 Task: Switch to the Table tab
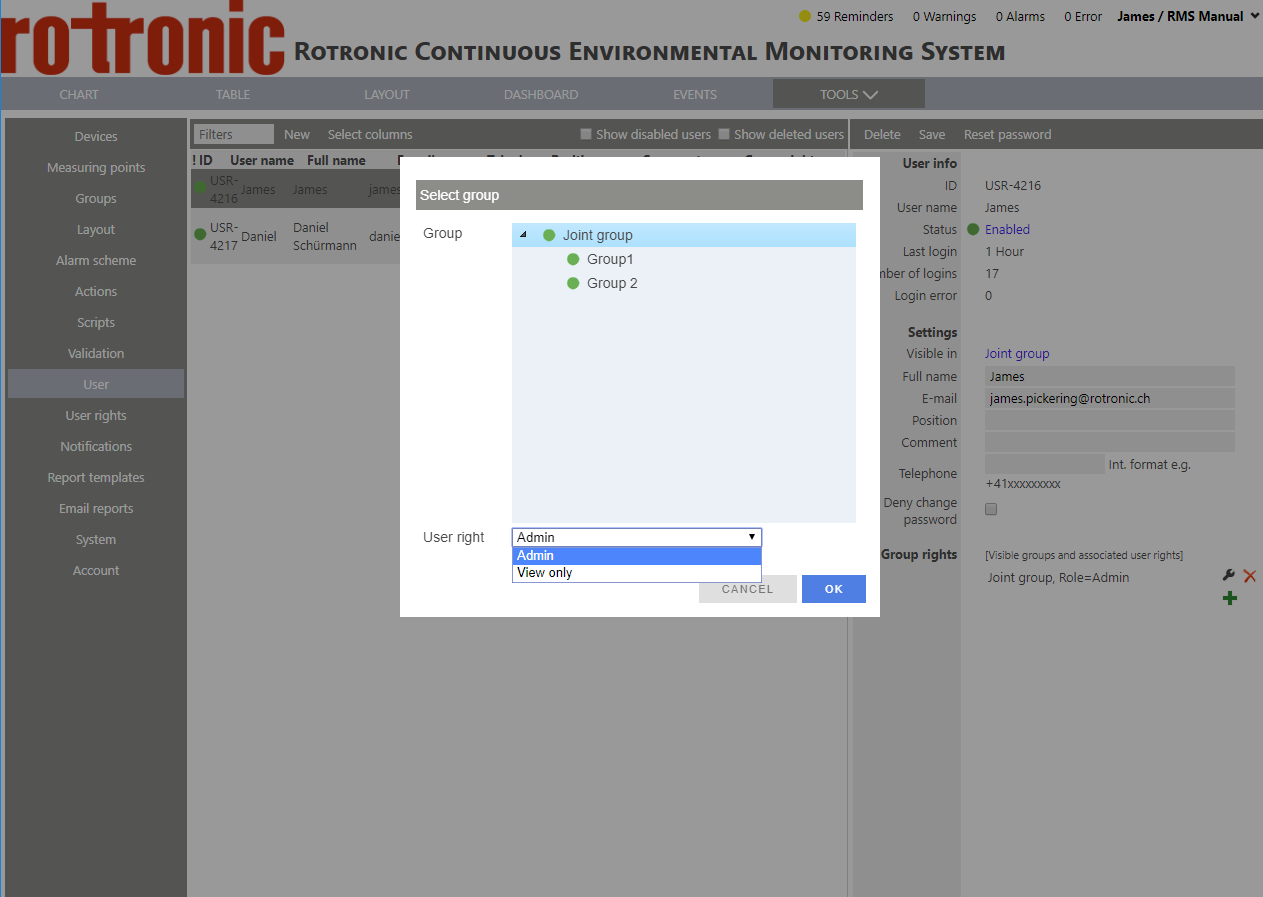(x=233, y=94)
